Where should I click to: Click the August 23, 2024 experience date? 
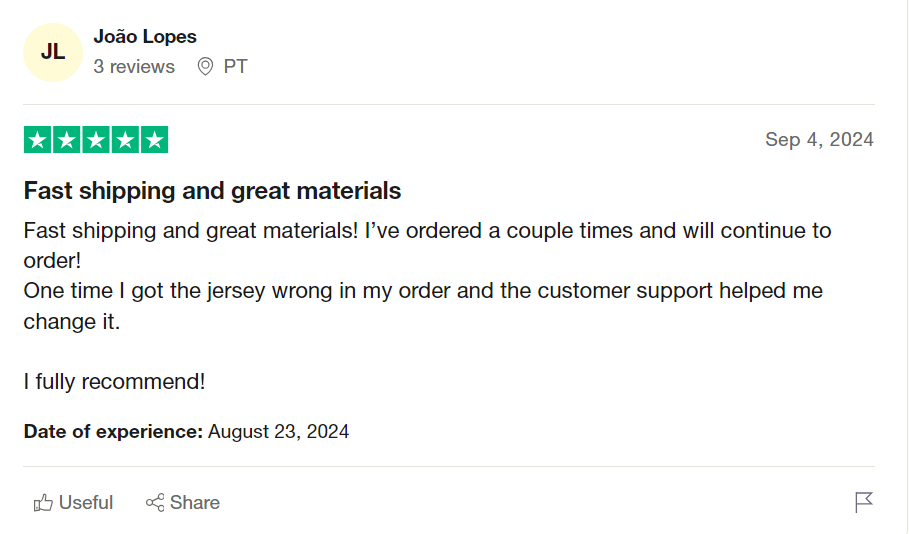tap(278, 432)
